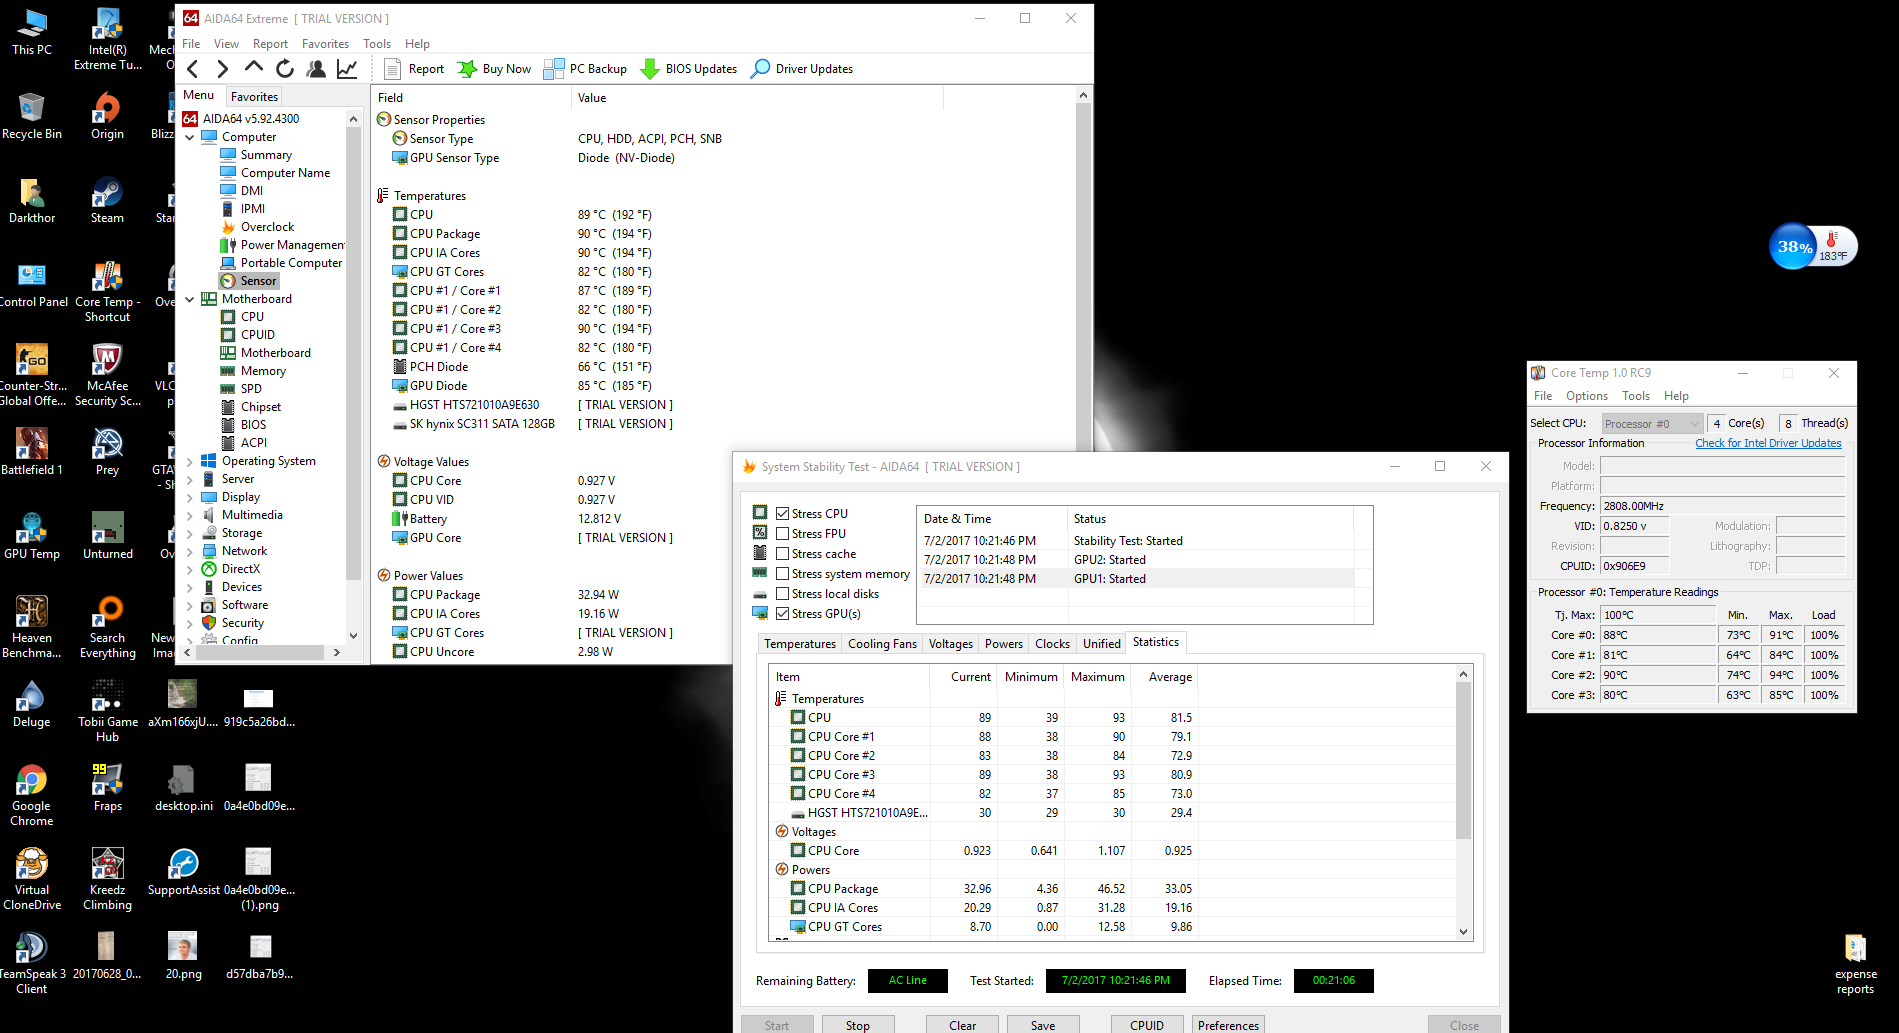Select the This PC desktop icon
1899x1033 pixels.
pos(32,32)
